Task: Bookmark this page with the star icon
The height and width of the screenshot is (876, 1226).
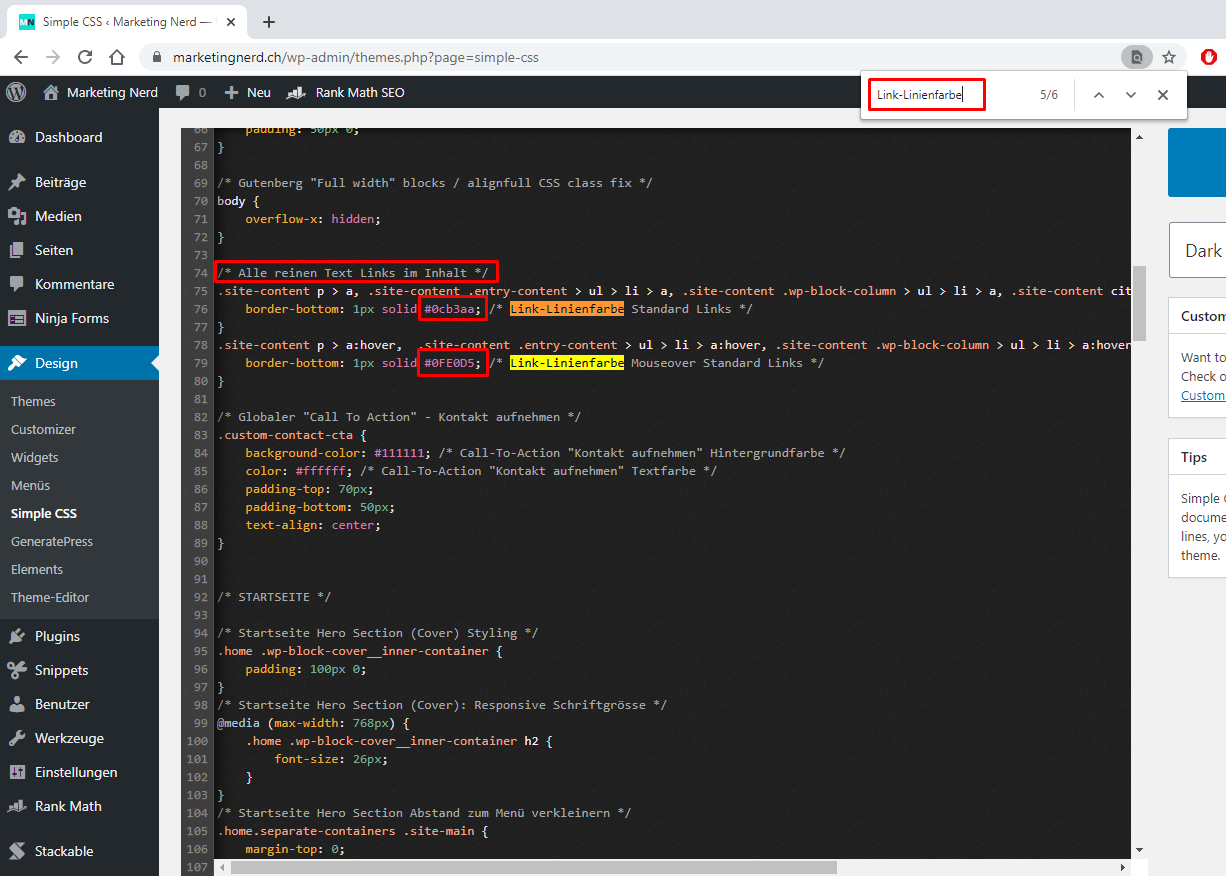Action: [x=1169, y=57]
